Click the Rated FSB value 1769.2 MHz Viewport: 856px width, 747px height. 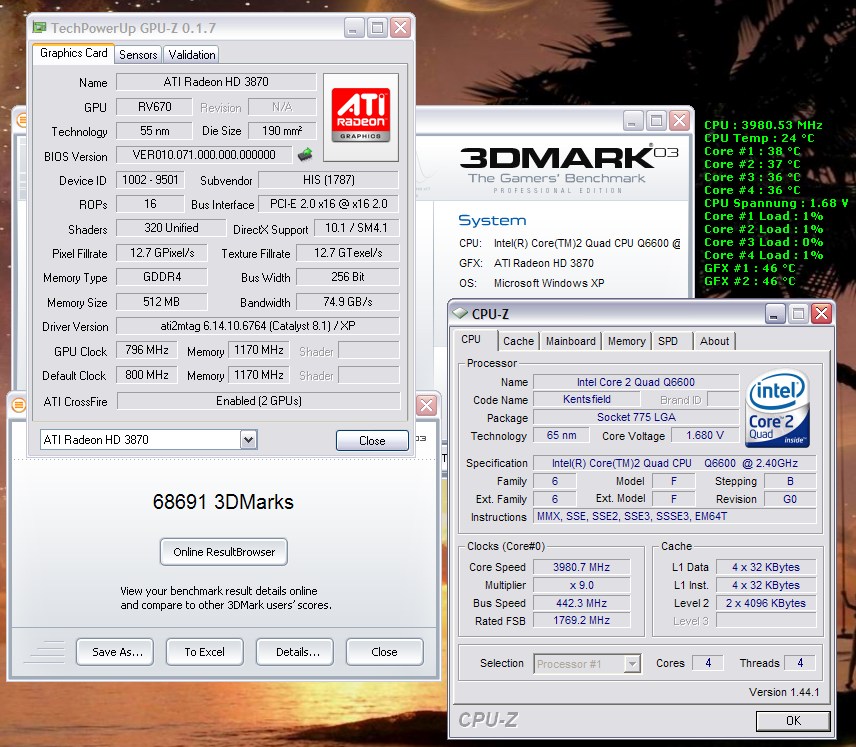(x=581, y=620)
